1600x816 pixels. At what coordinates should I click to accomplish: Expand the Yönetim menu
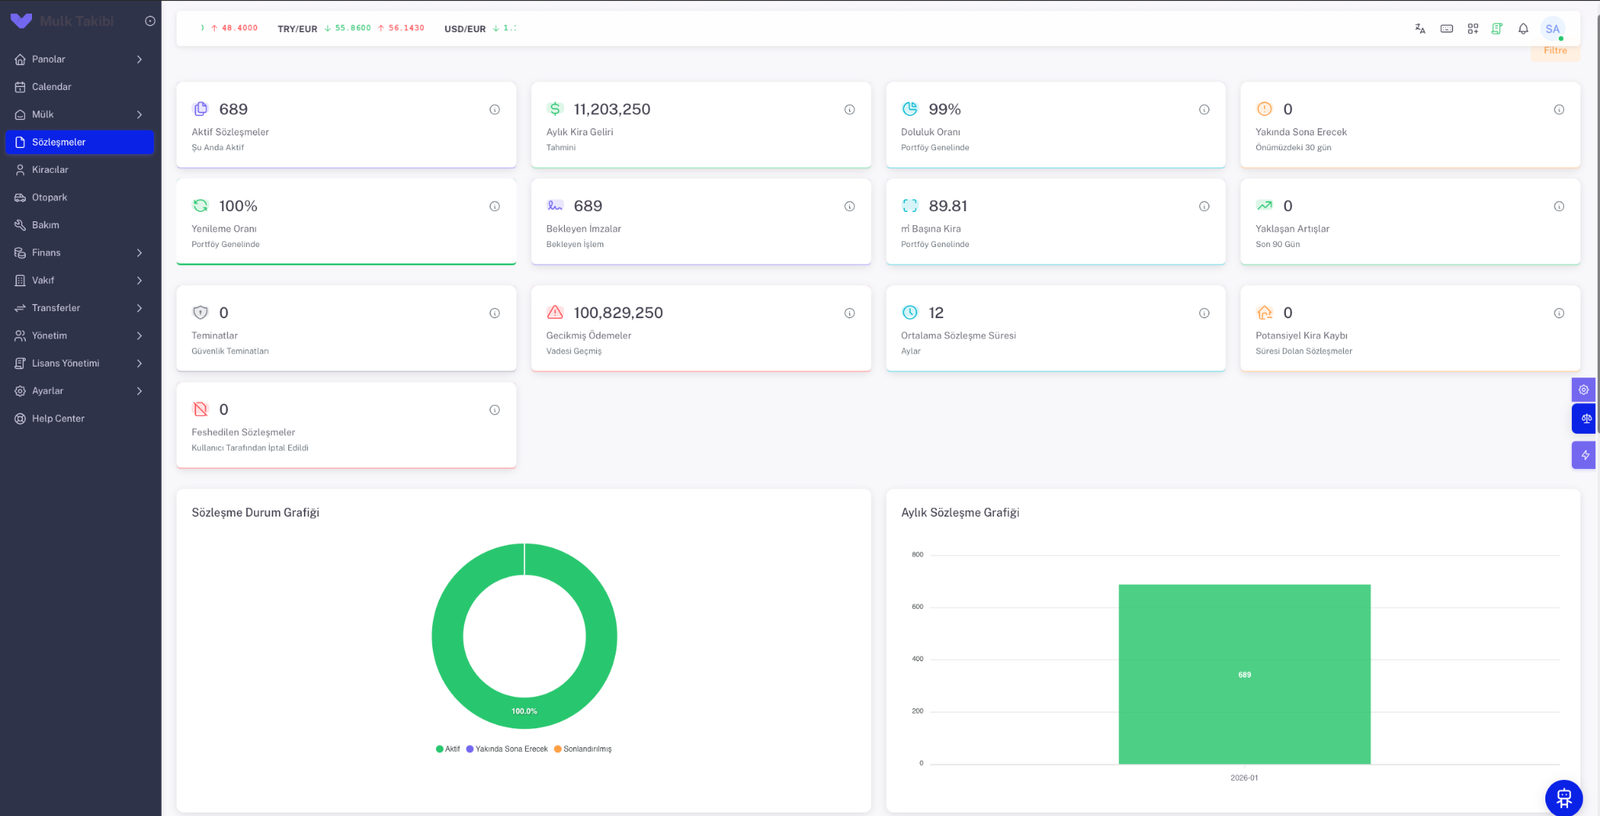pos(80,336)
